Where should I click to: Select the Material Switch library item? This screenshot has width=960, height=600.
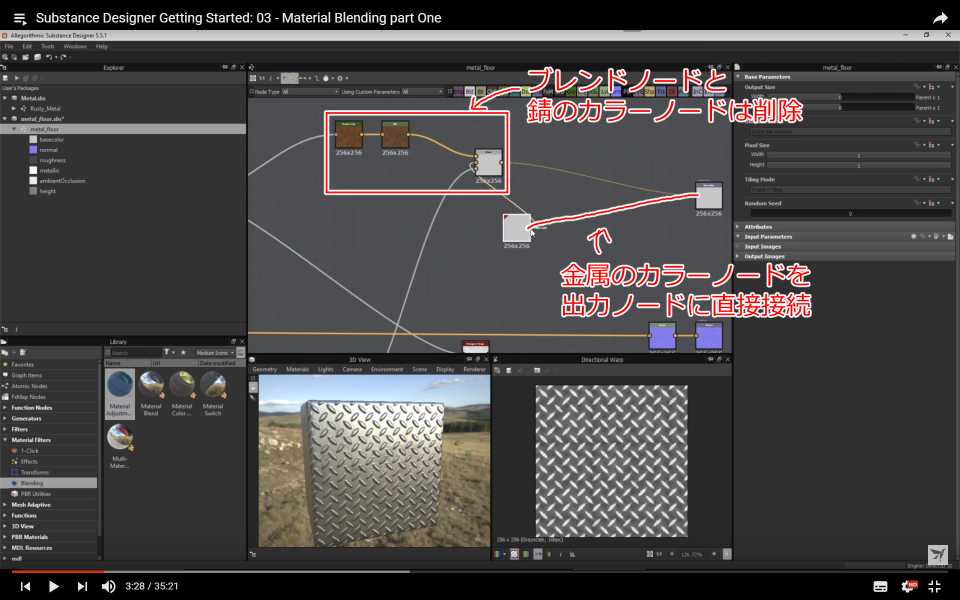pyautogui.click(x=212, y=394)
